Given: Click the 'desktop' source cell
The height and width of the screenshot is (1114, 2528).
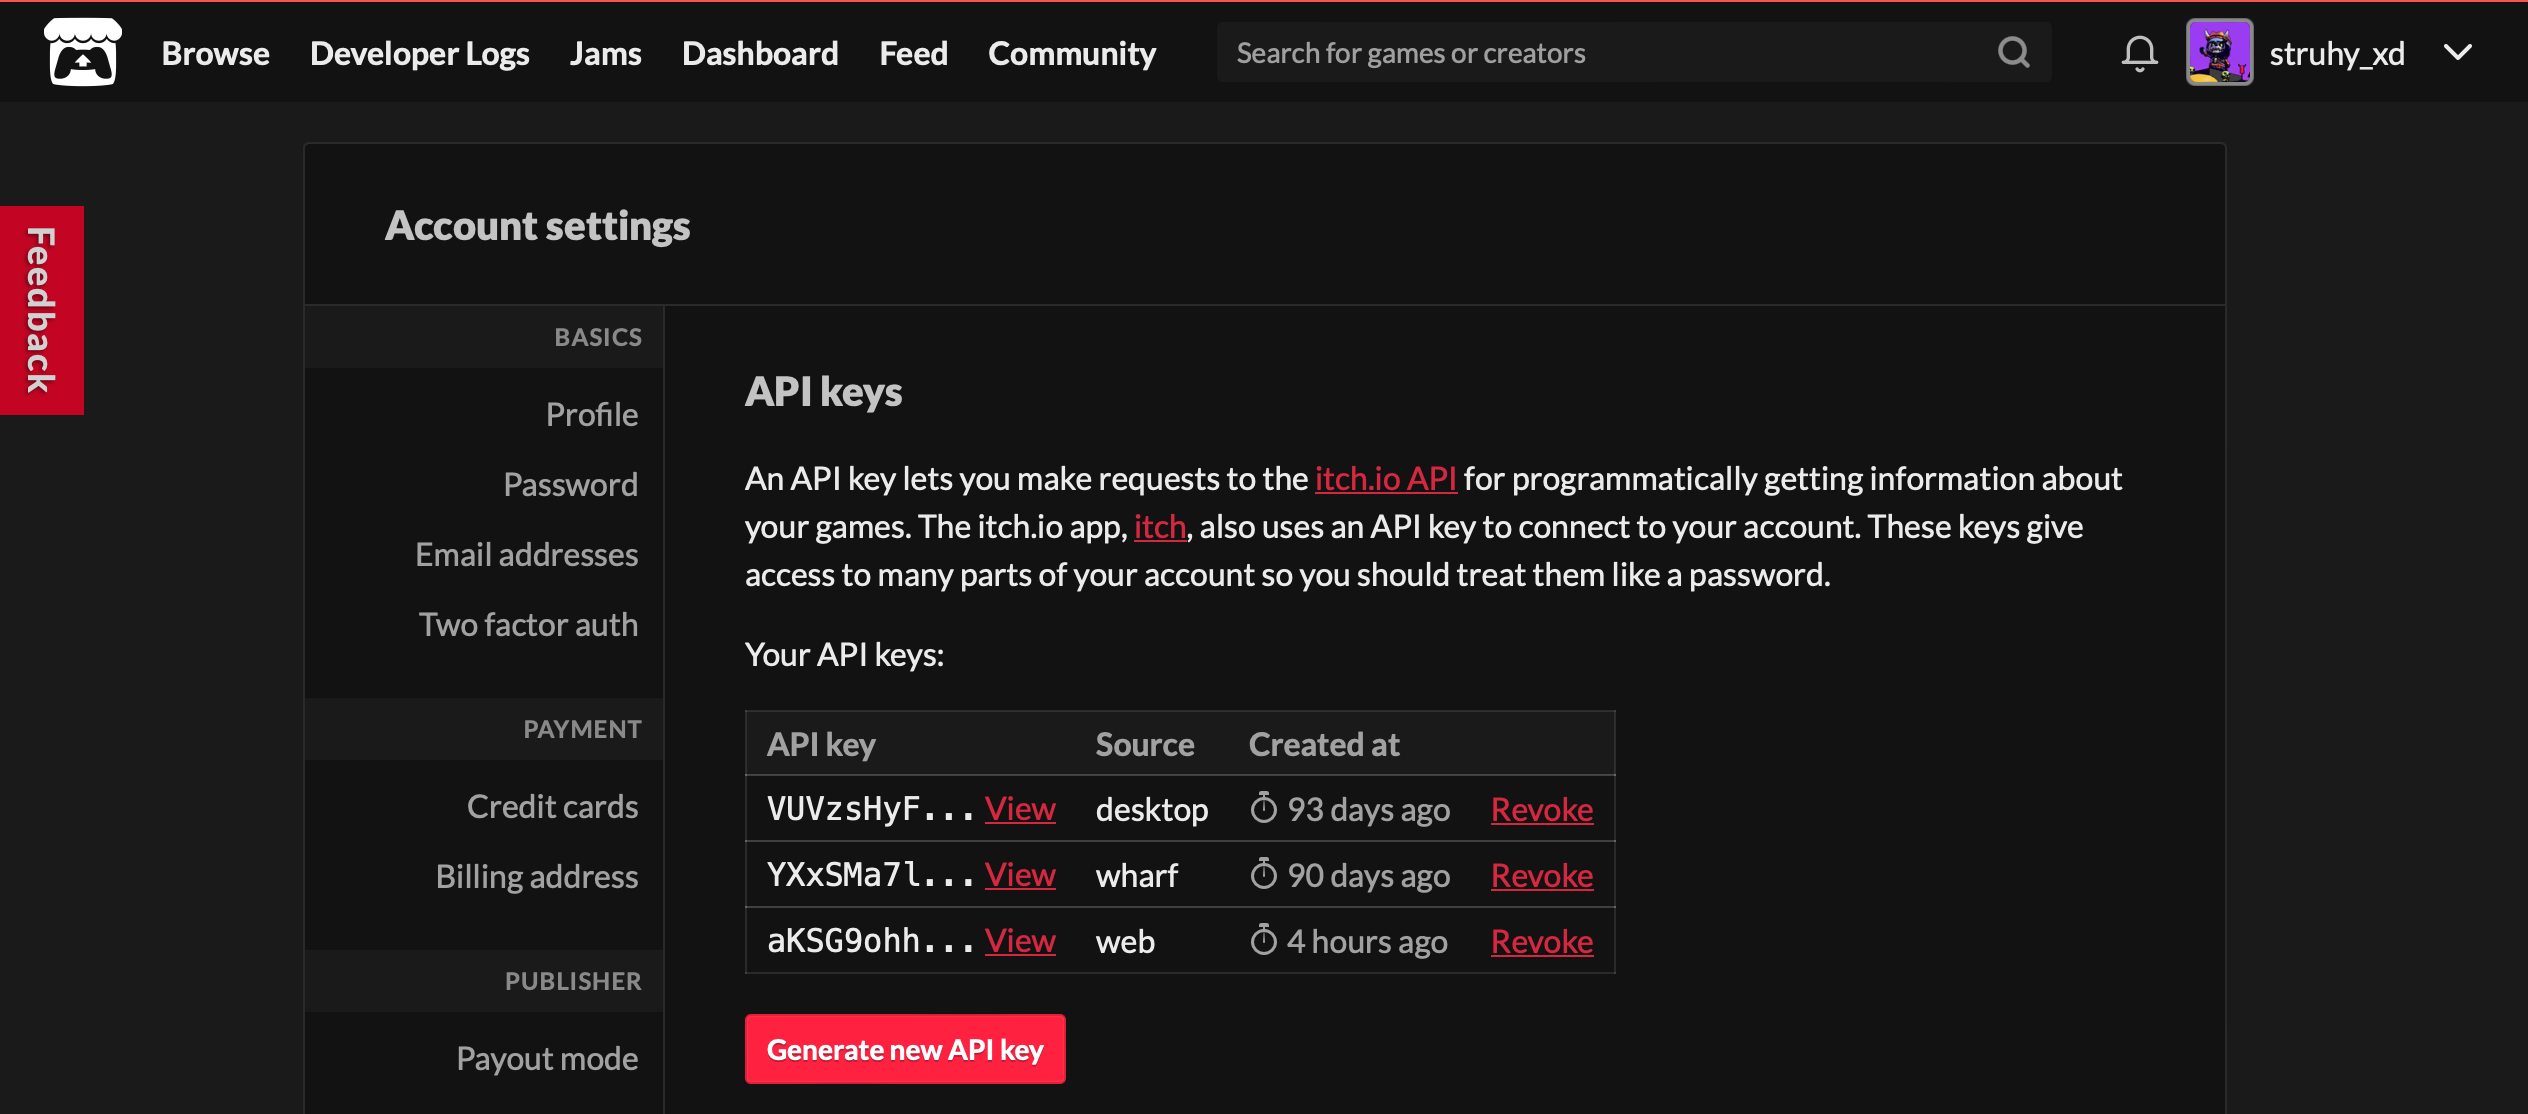Looking at the screenshot, I should (x=1152, y=809).
